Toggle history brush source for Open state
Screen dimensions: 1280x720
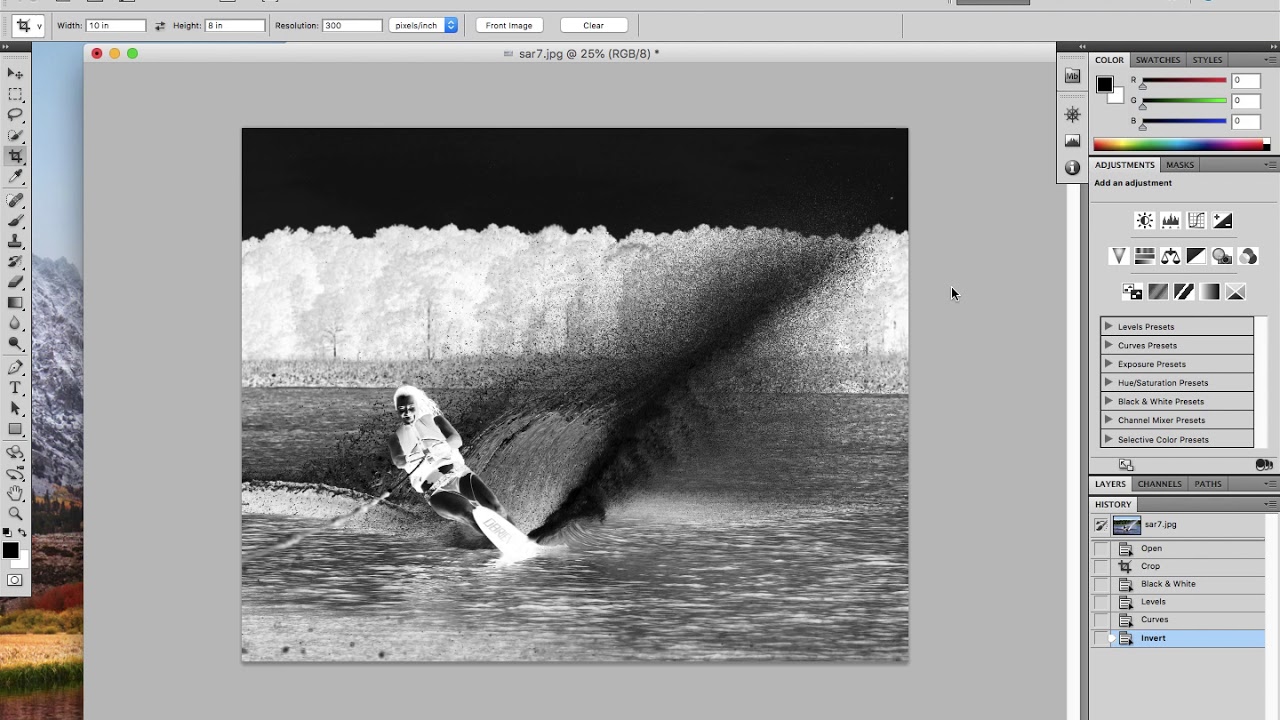pyautogui.click(x=1101, y=548)
